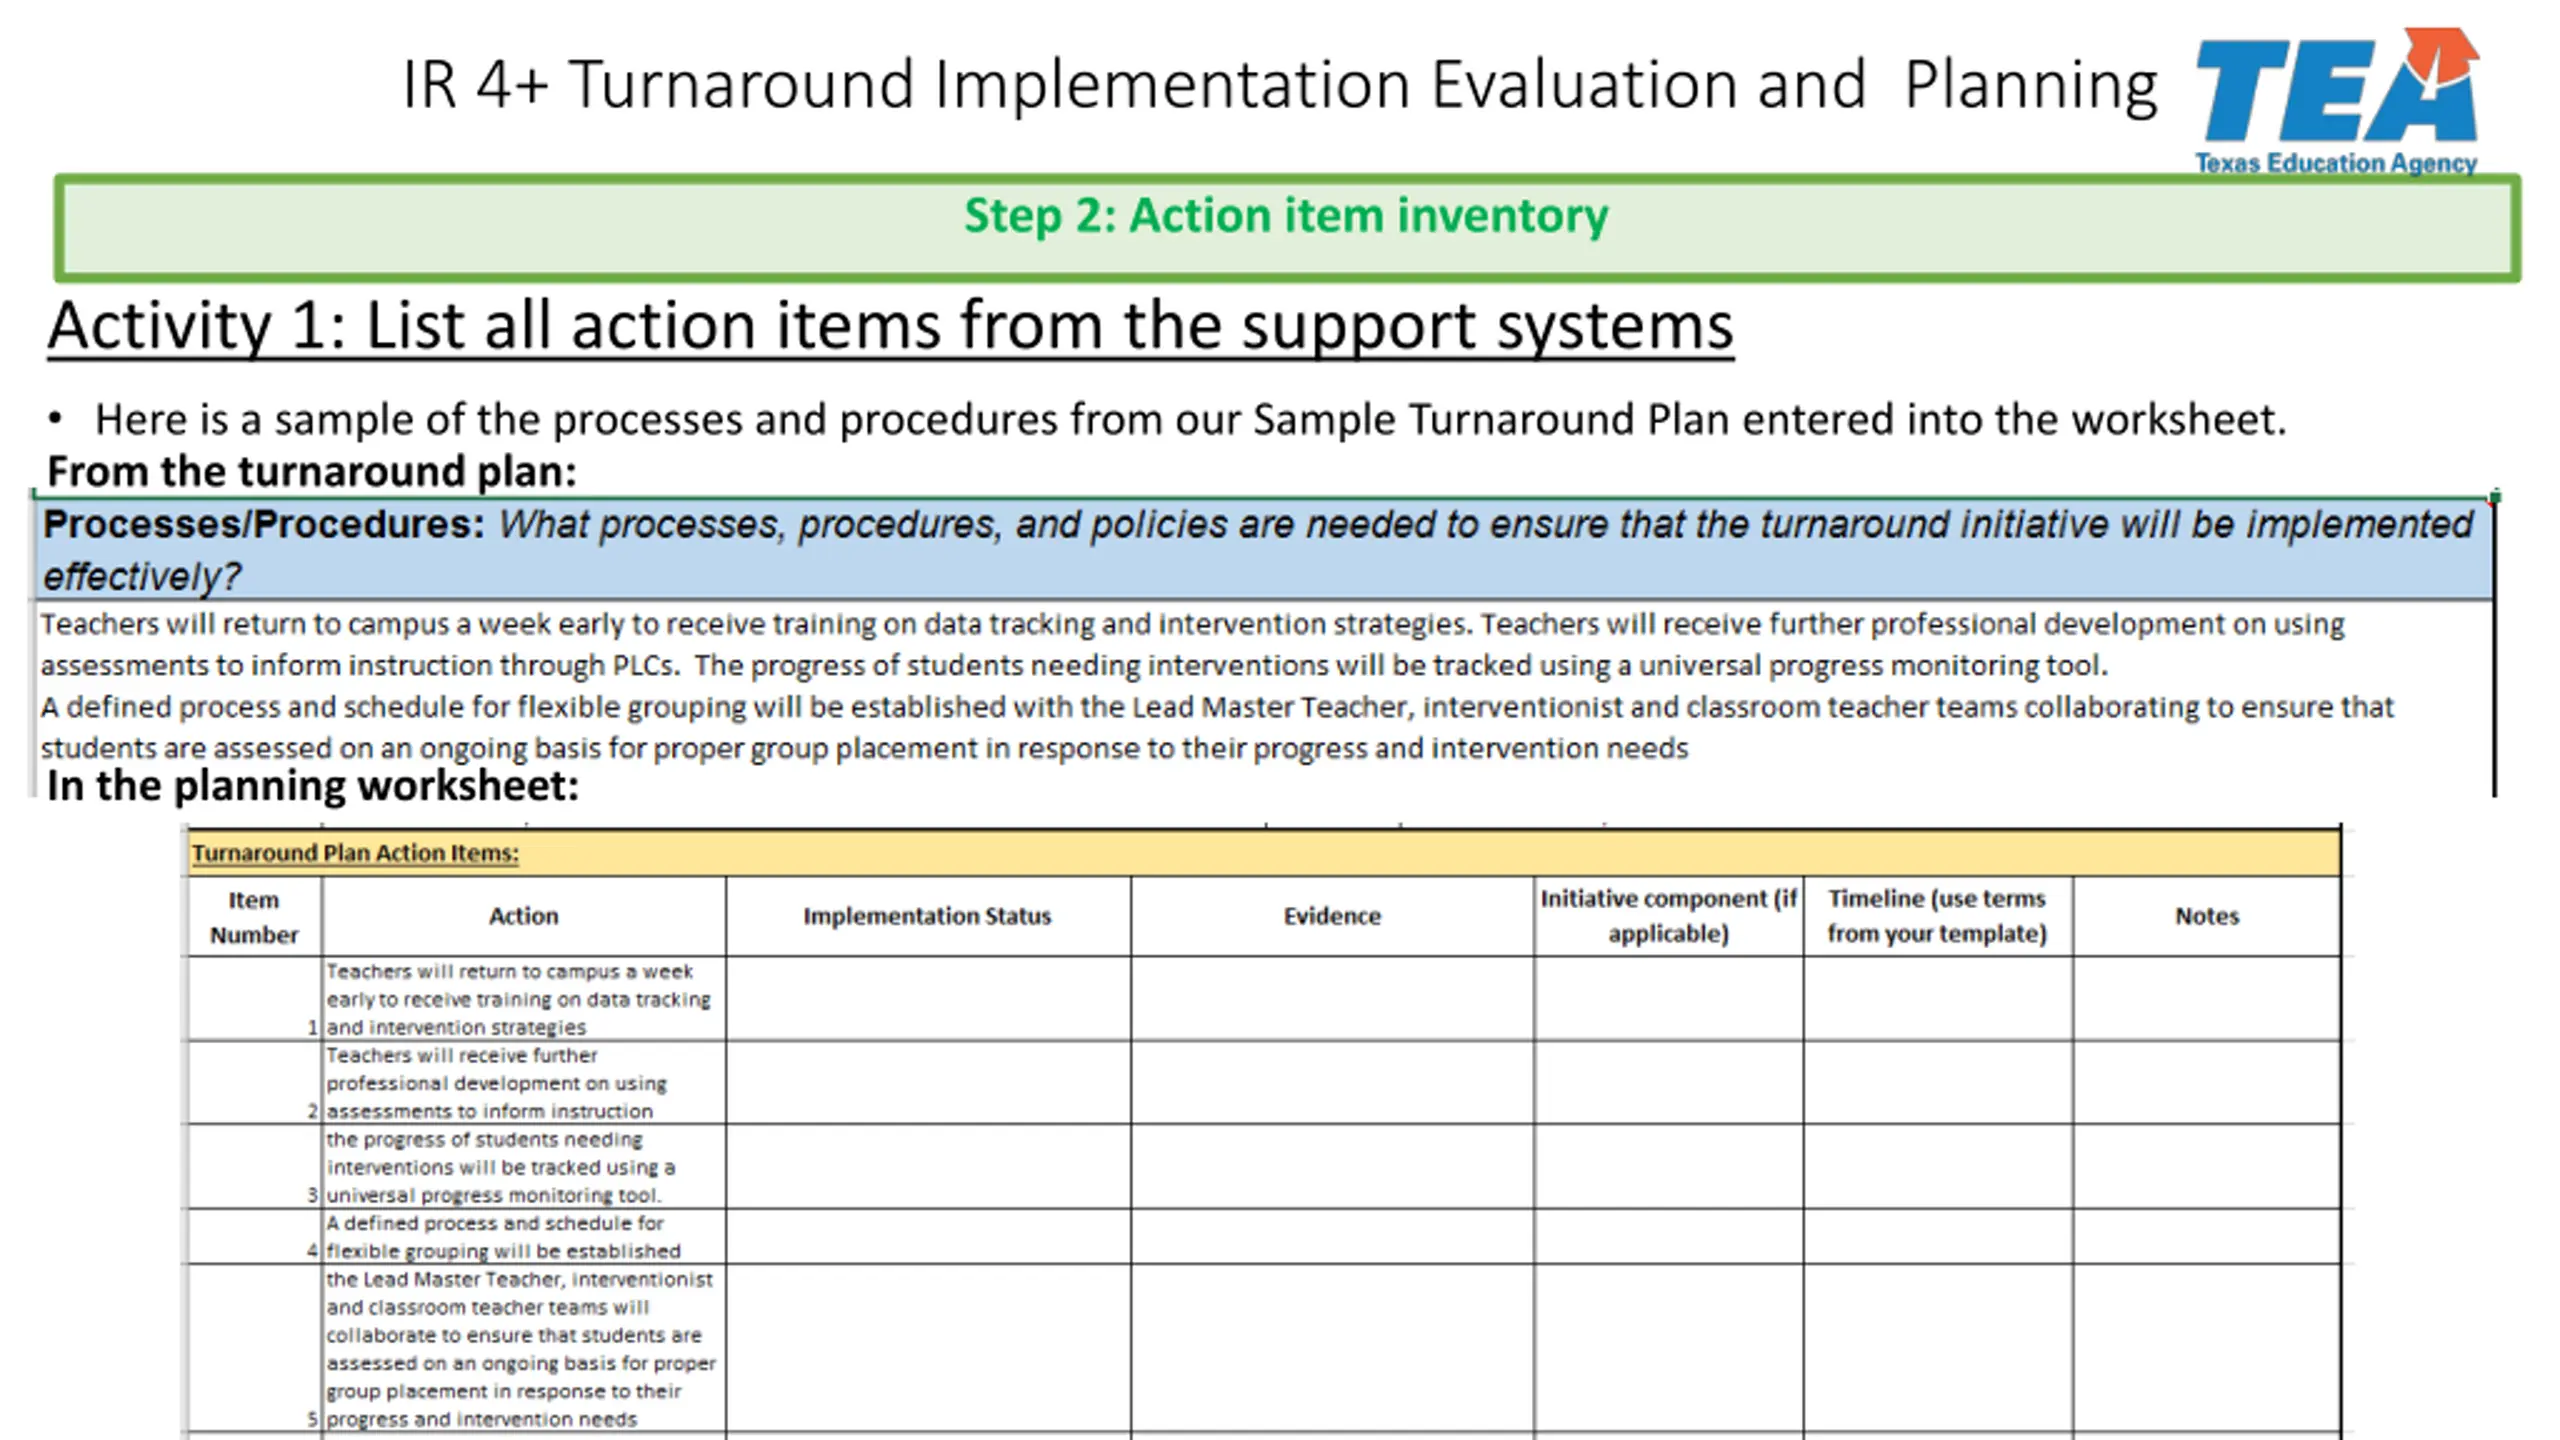The height and width of the screenshot is (1440, 2560).
Task: Select action cell 'Teachers will return to campus a week early to receive training'
Action: tap(524, 999)
